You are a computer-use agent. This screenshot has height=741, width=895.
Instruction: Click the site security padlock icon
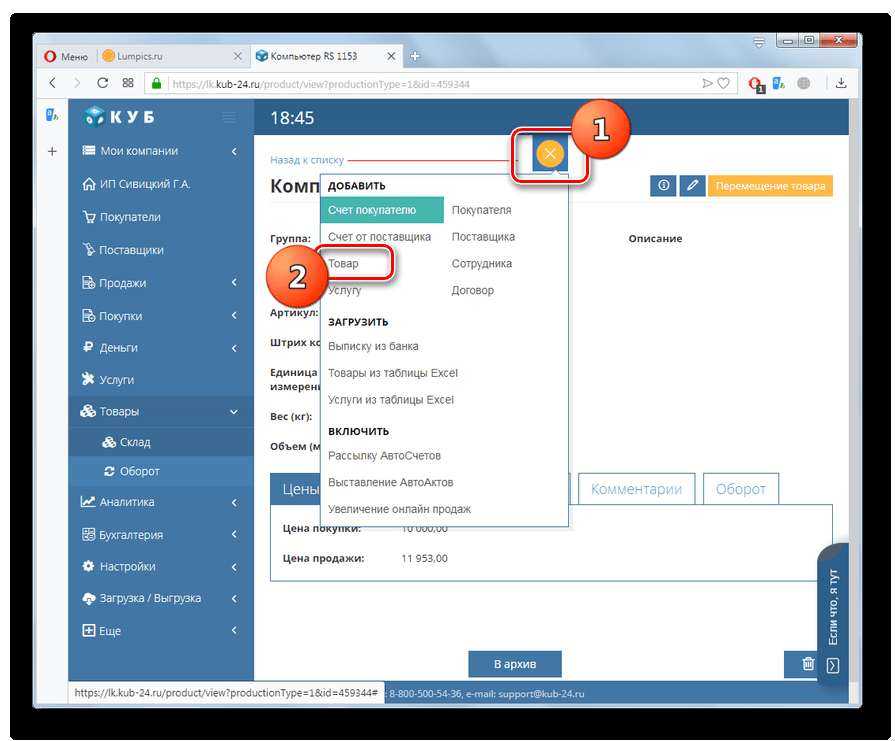coord(156,83)
